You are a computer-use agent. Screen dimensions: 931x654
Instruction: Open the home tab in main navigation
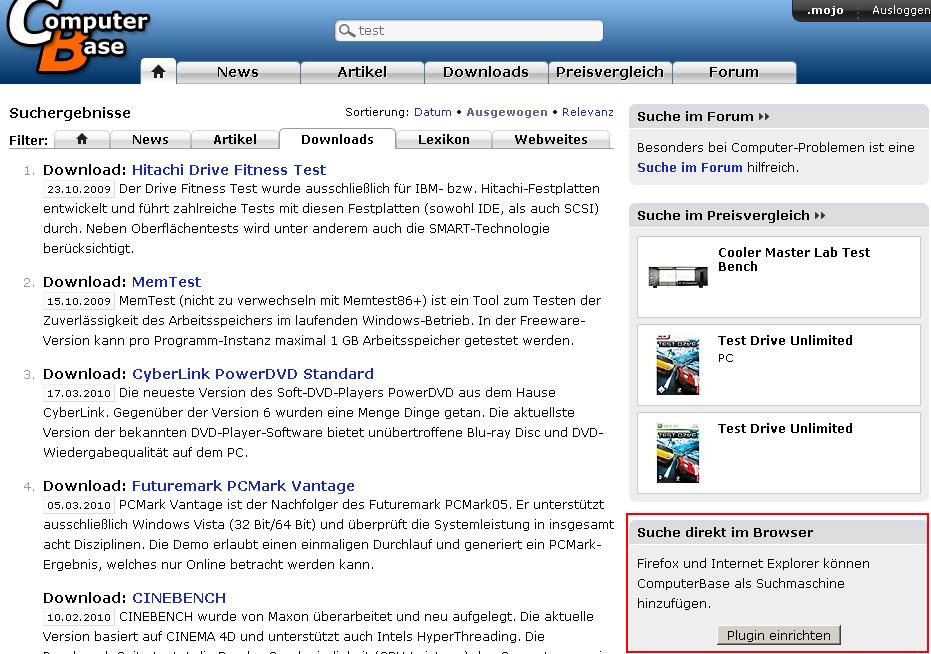158,72
